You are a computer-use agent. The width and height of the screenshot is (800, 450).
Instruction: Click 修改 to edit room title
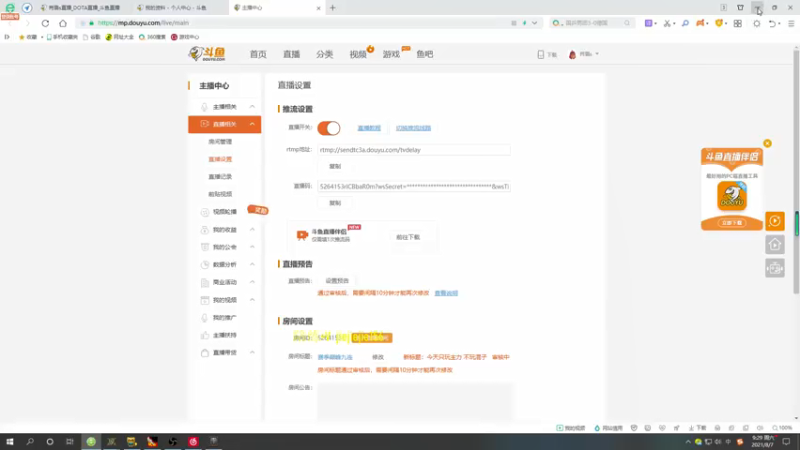pyautogui.click(x=378, y=357)
